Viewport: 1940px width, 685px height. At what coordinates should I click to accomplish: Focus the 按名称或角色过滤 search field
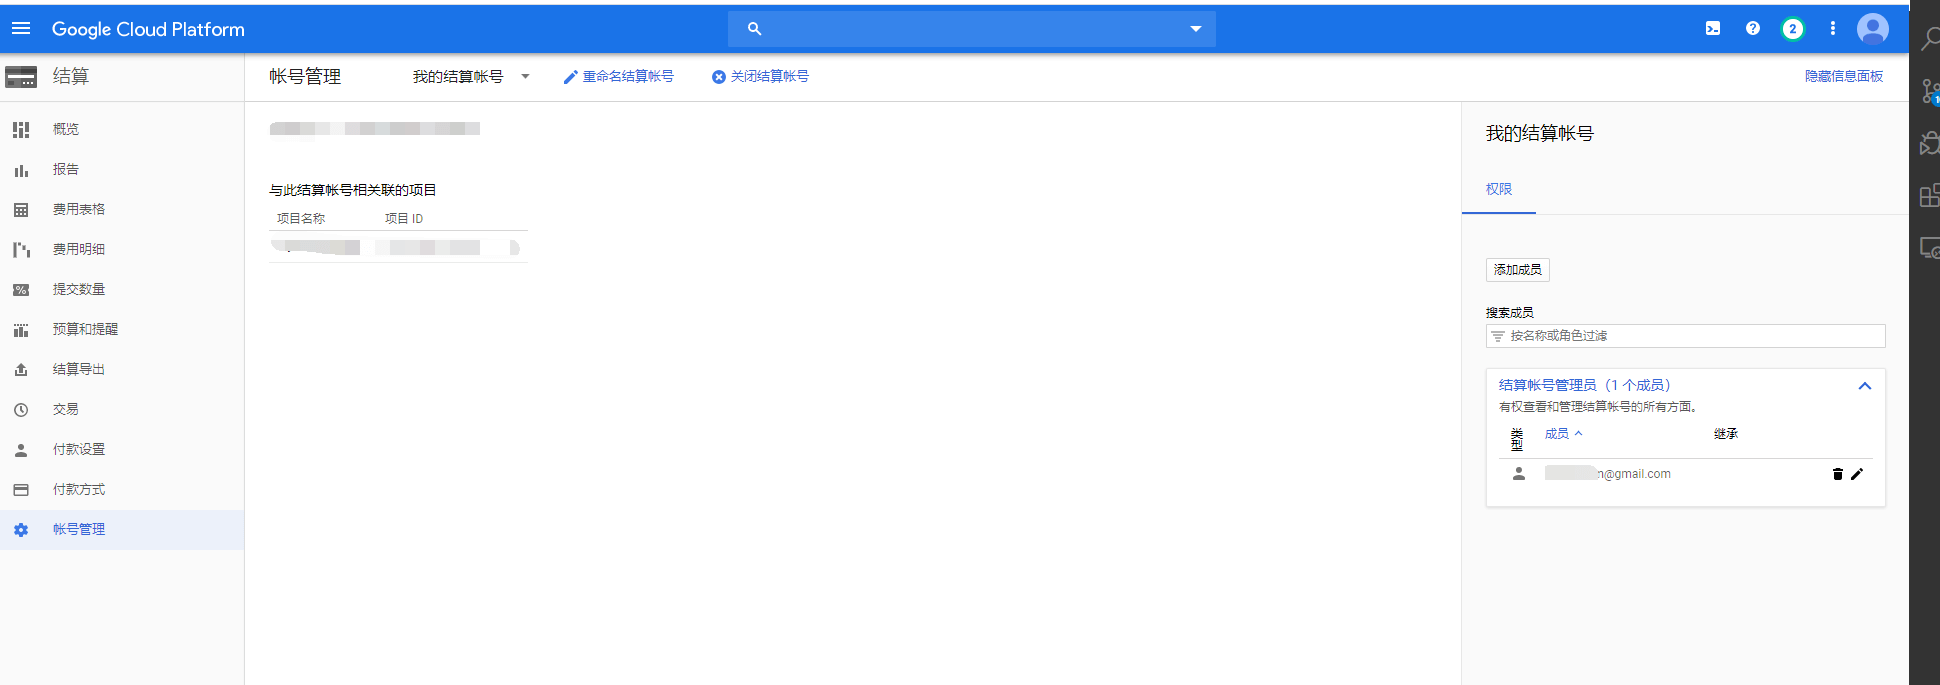1690,336
